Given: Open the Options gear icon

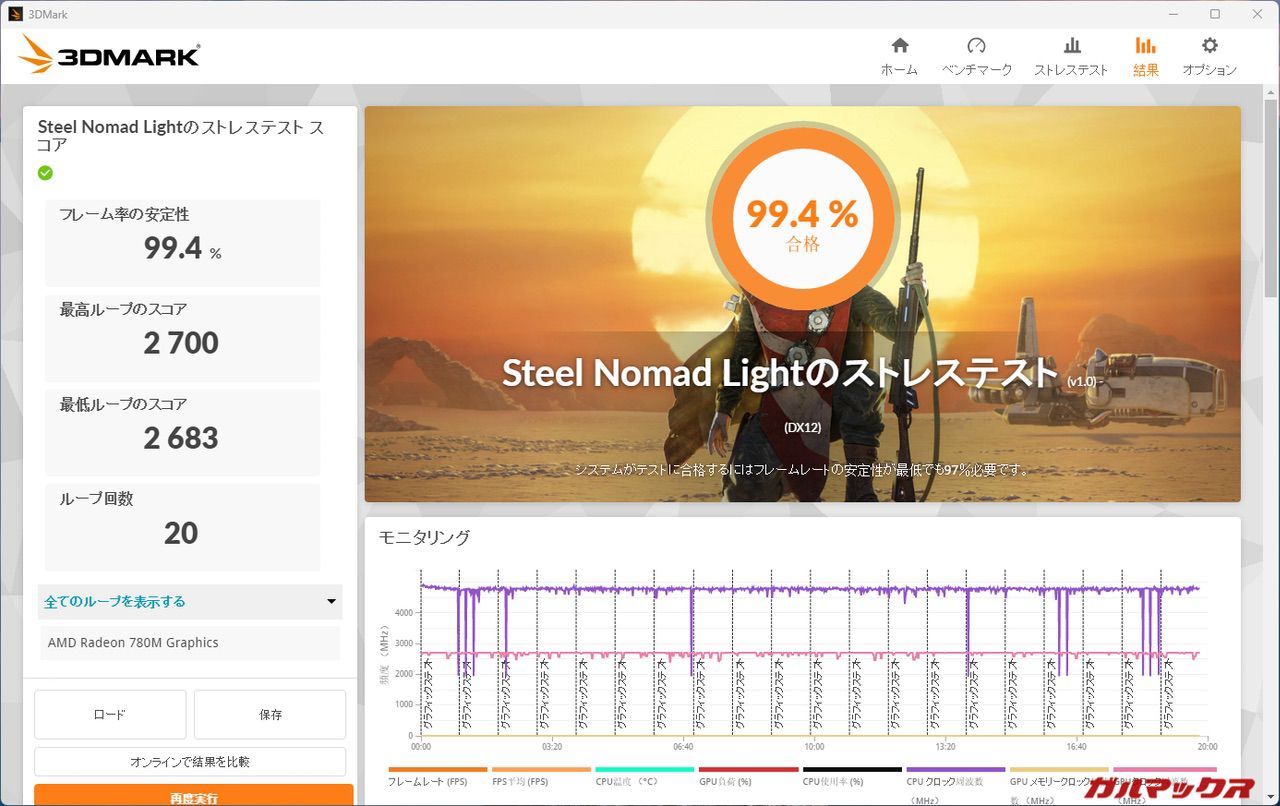Looking at the screenshot, I should [x=1209, y=46].
